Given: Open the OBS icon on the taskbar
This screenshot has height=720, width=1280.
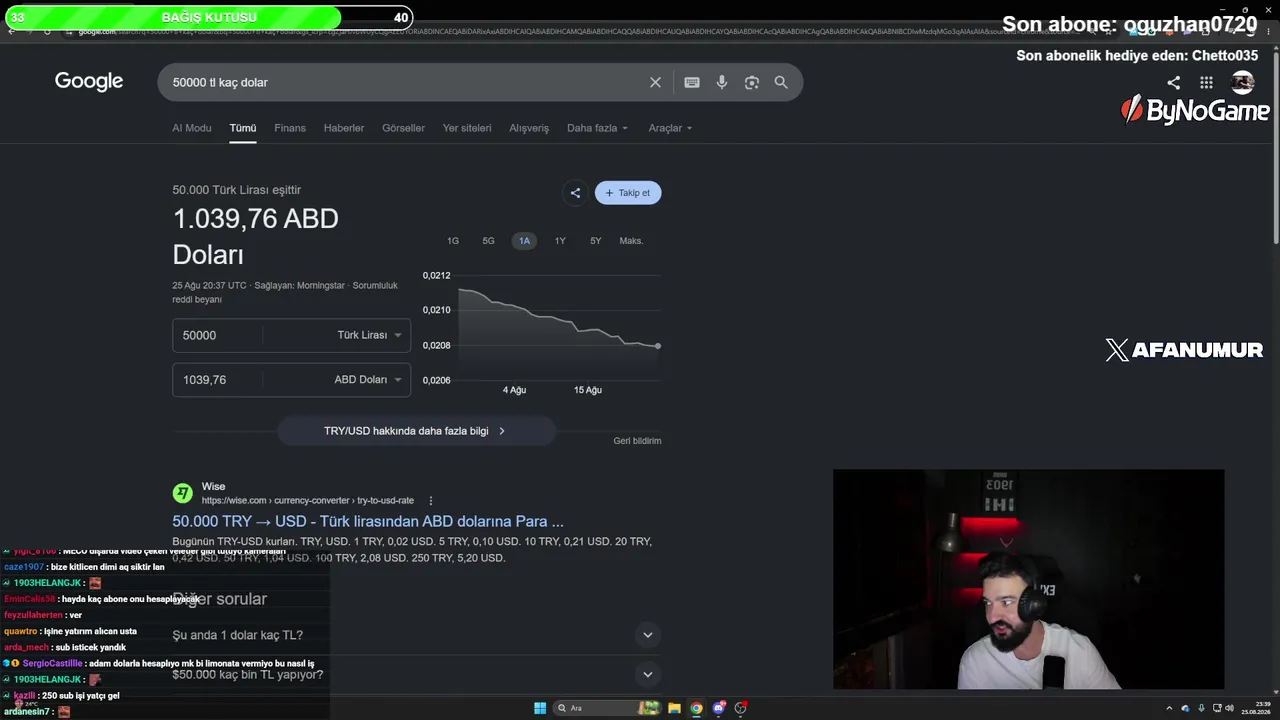Looking at the screenshot, I should (740, 708).
